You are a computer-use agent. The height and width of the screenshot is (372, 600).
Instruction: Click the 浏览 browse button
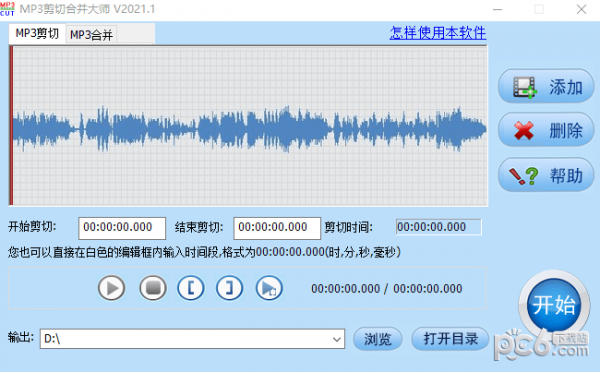[x=378, y=339]
